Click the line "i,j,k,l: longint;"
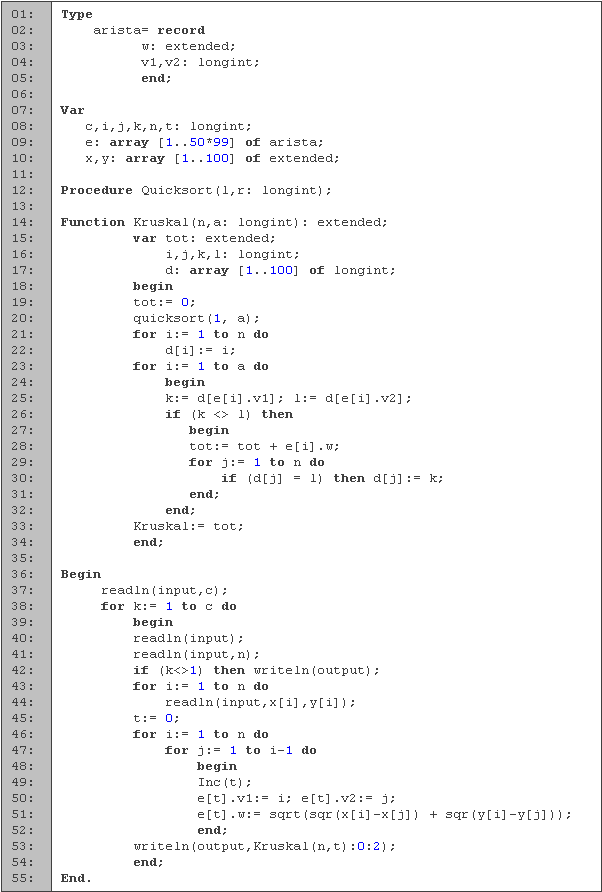 (x=232, y=254)
